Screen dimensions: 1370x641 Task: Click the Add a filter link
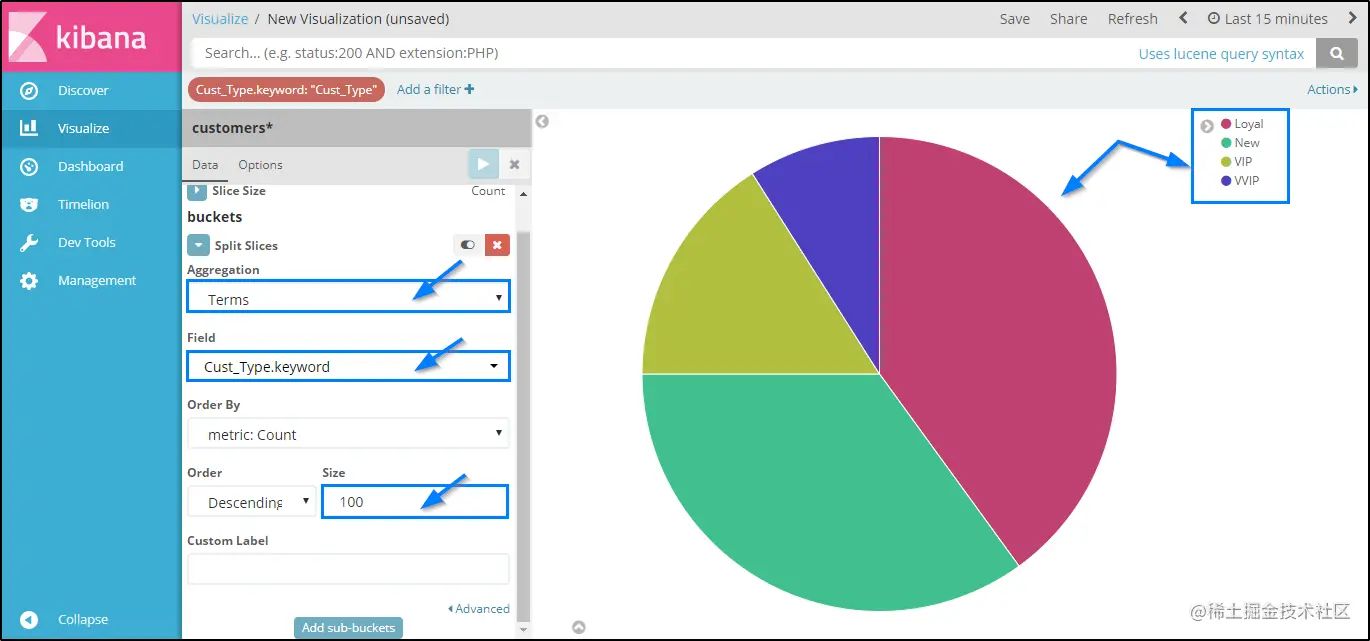[435, 89]
